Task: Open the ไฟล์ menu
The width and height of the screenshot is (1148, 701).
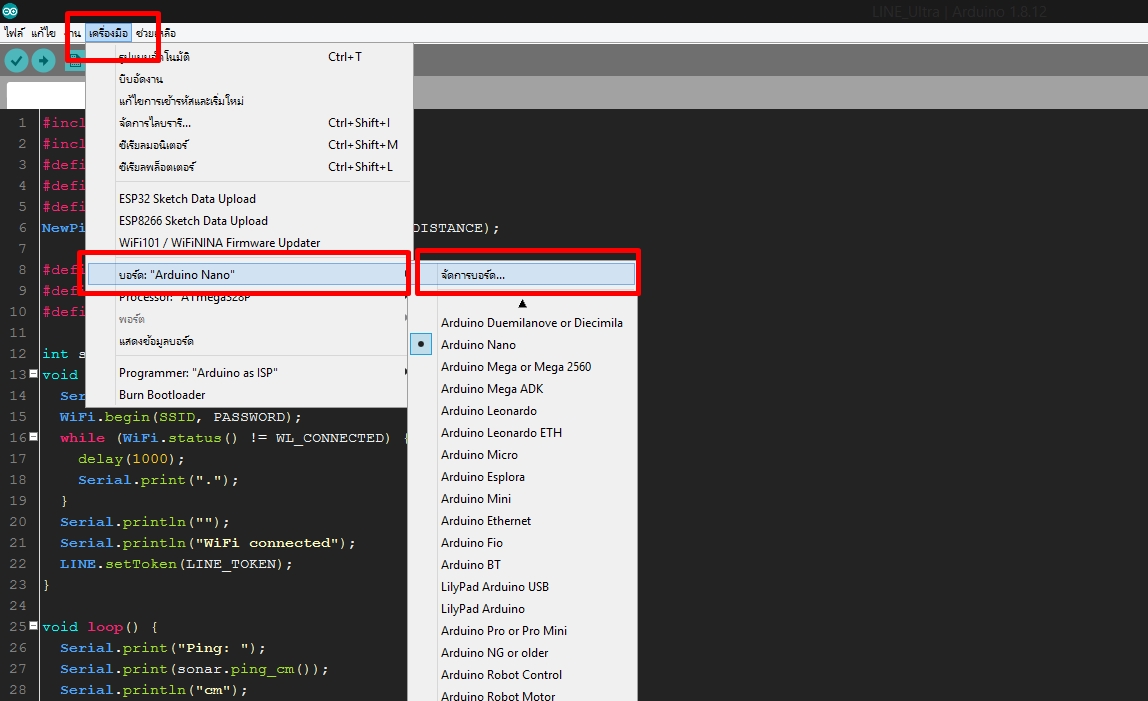Action: pyautogui.click(x=14, y=33)
